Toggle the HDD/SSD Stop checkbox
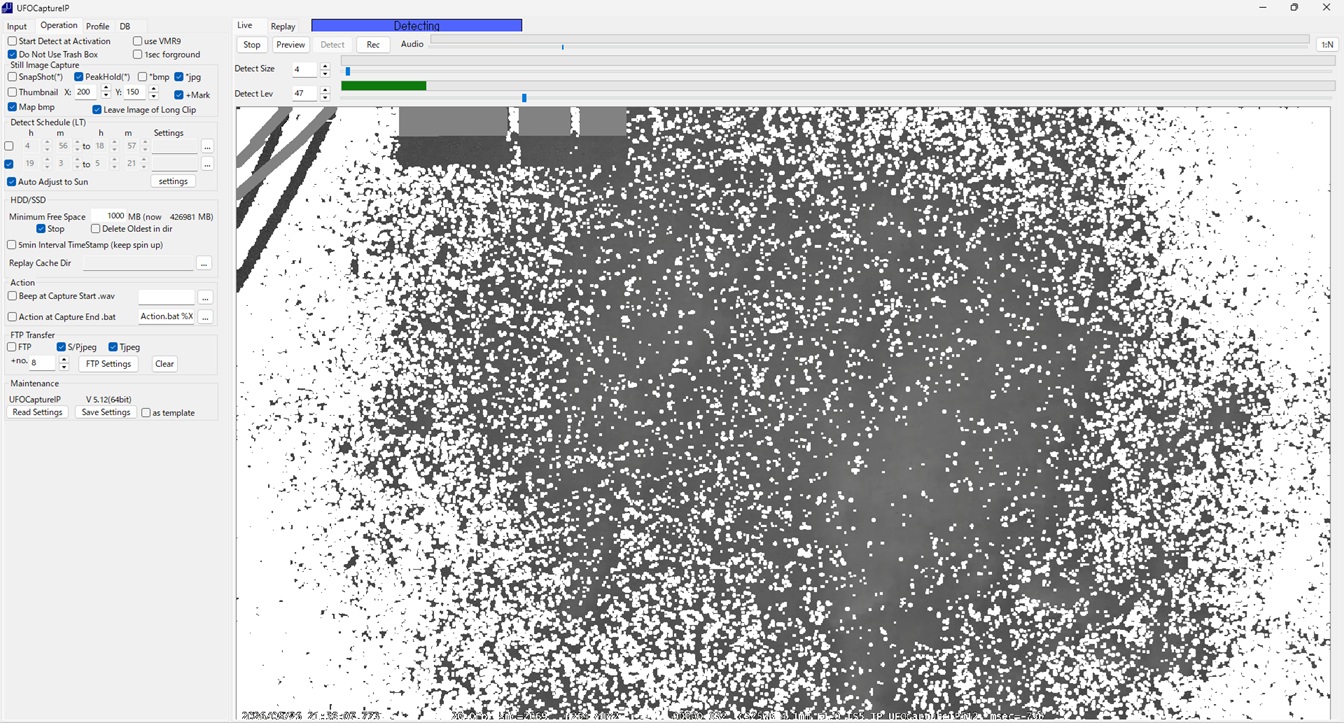Viewport: 1344px width, 723px height. pyautogui.click(x=41, y=229)
